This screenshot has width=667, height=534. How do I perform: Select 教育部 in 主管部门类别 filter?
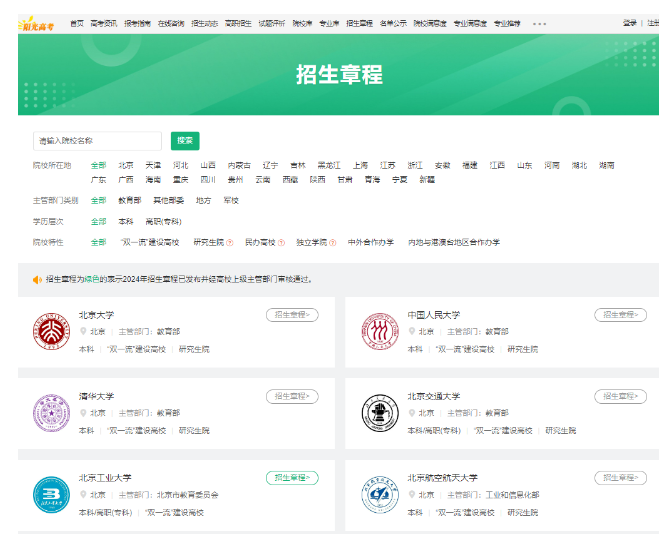click(x=130, y=200)
